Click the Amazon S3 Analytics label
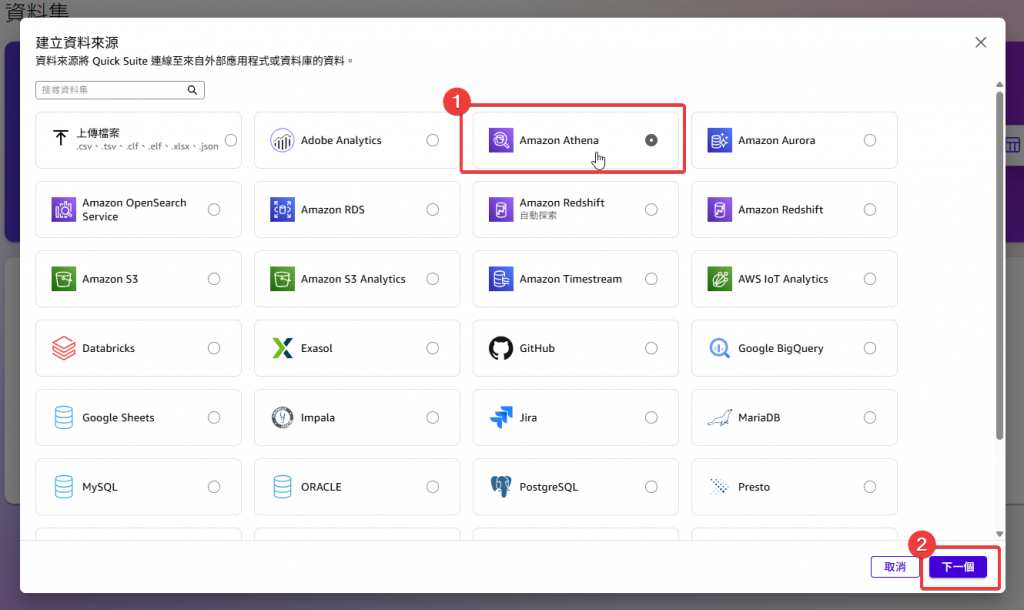 coord(353,280)
